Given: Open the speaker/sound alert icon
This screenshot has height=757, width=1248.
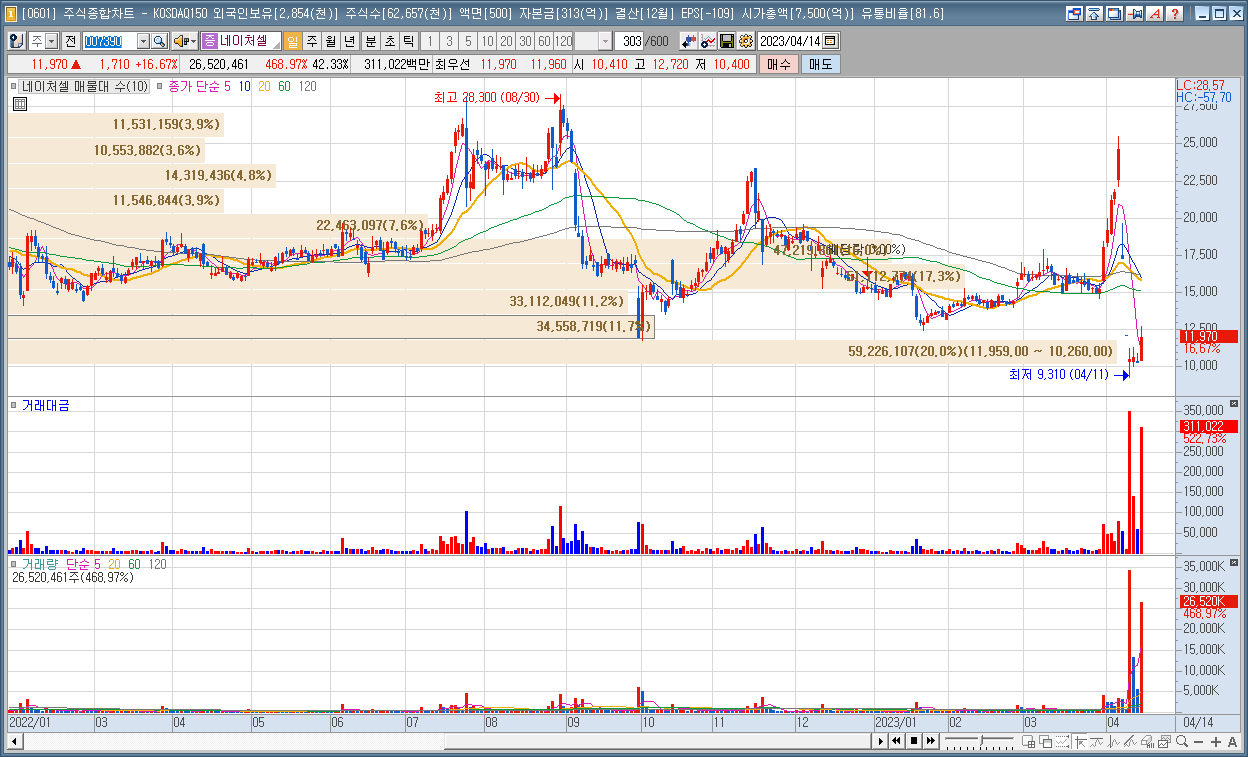Looking at the screenshot, I should click(180, 41).
